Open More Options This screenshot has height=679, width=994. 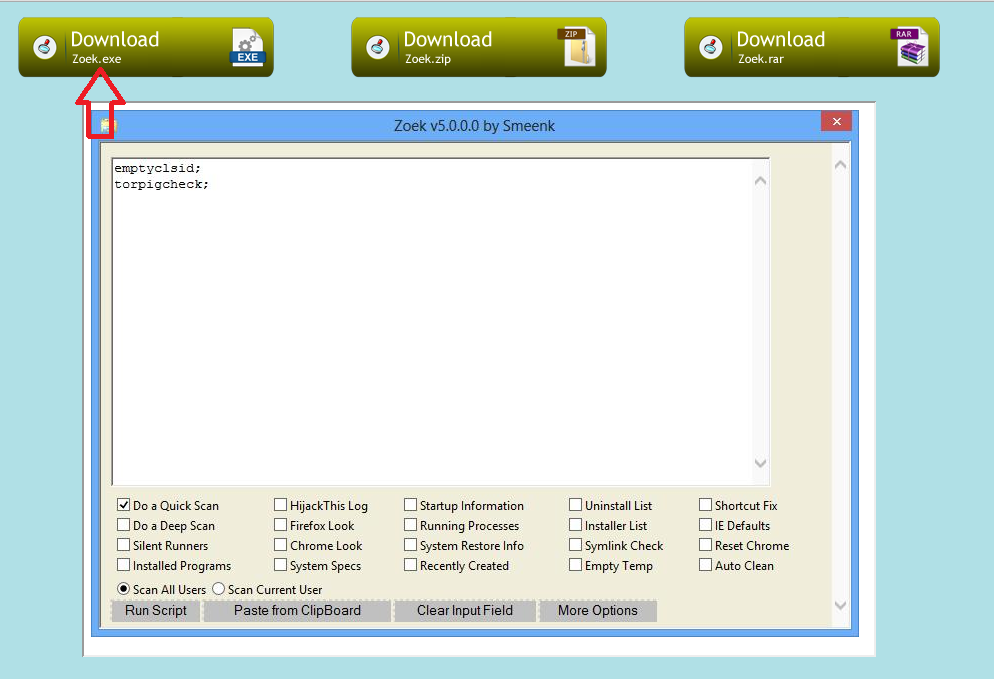[x=598, y=611]
